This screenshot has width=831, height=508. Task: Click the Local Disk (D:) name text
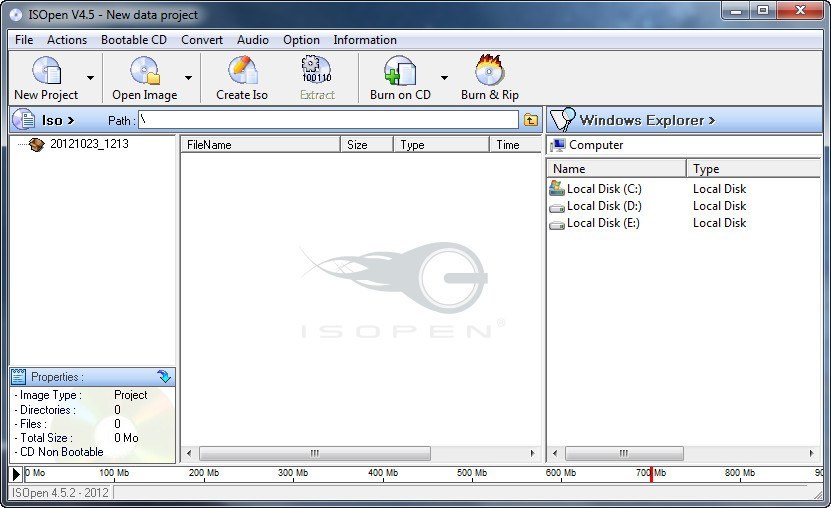point(604,206)
